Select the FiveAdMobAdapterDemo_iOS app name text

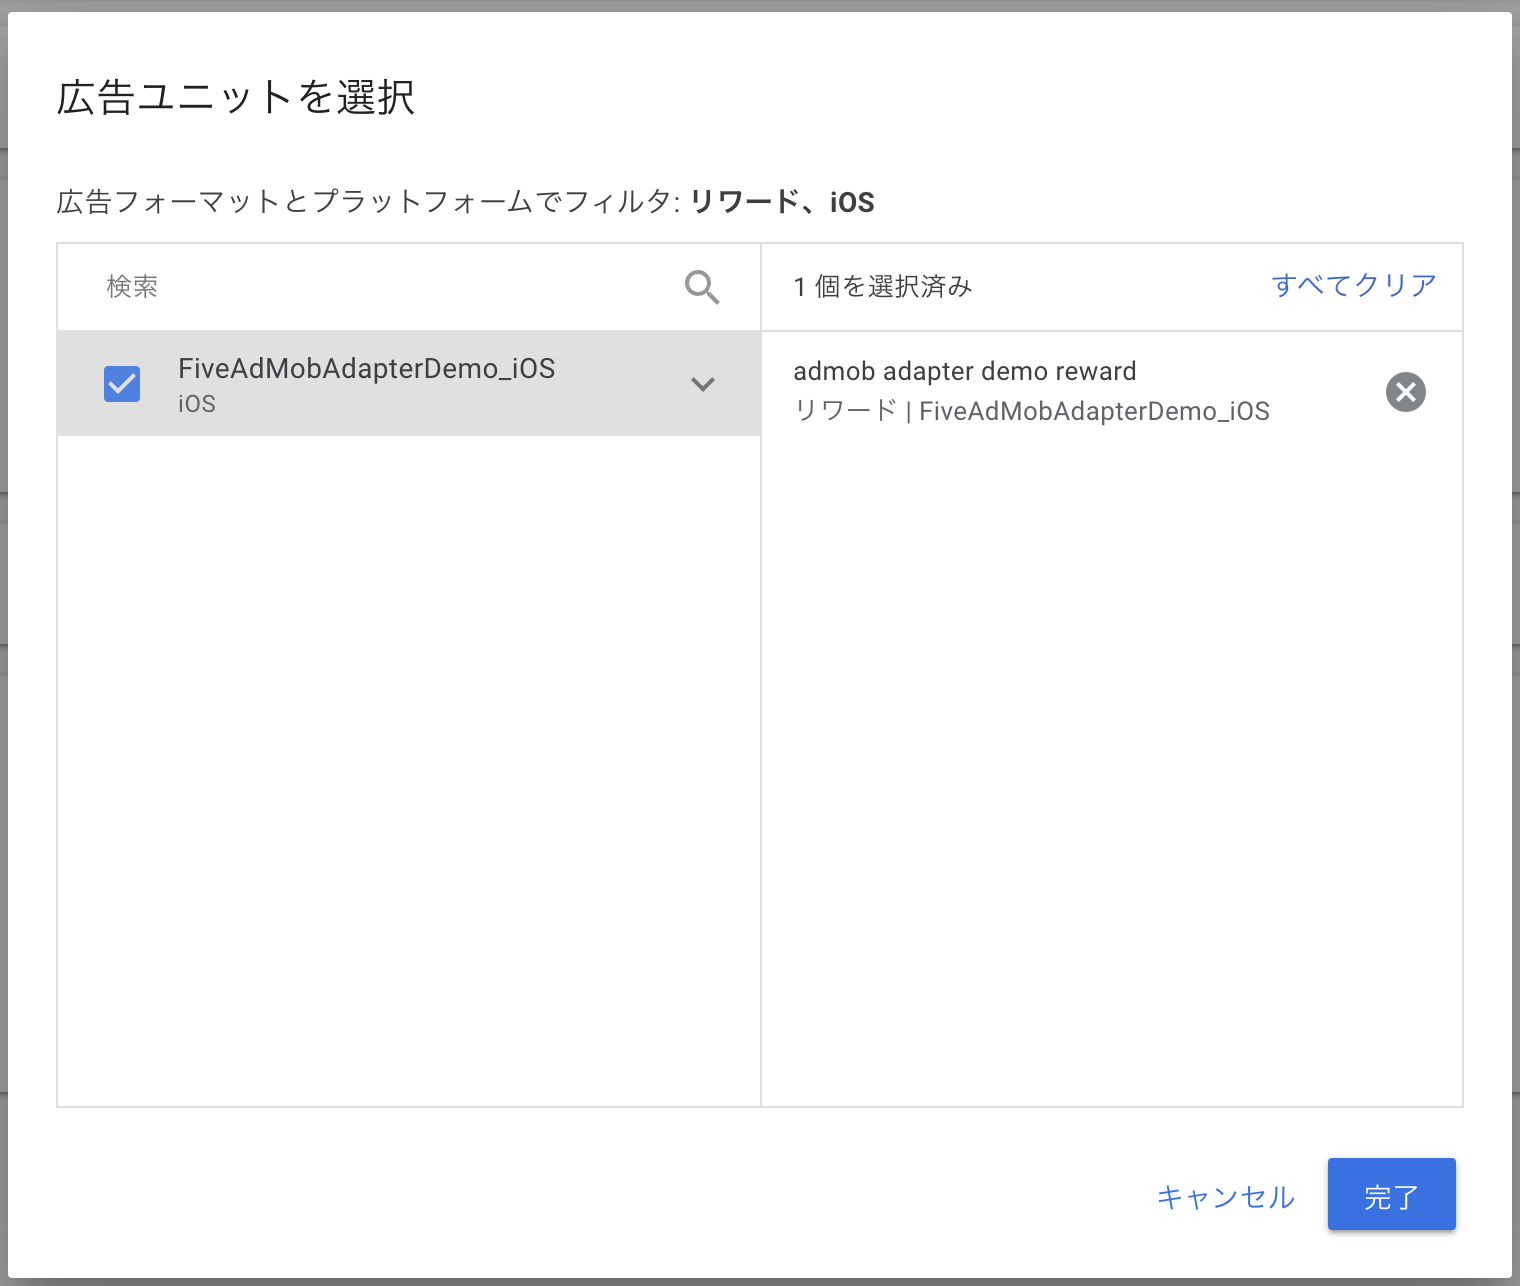pyautogui.click(x=366, y=369)
